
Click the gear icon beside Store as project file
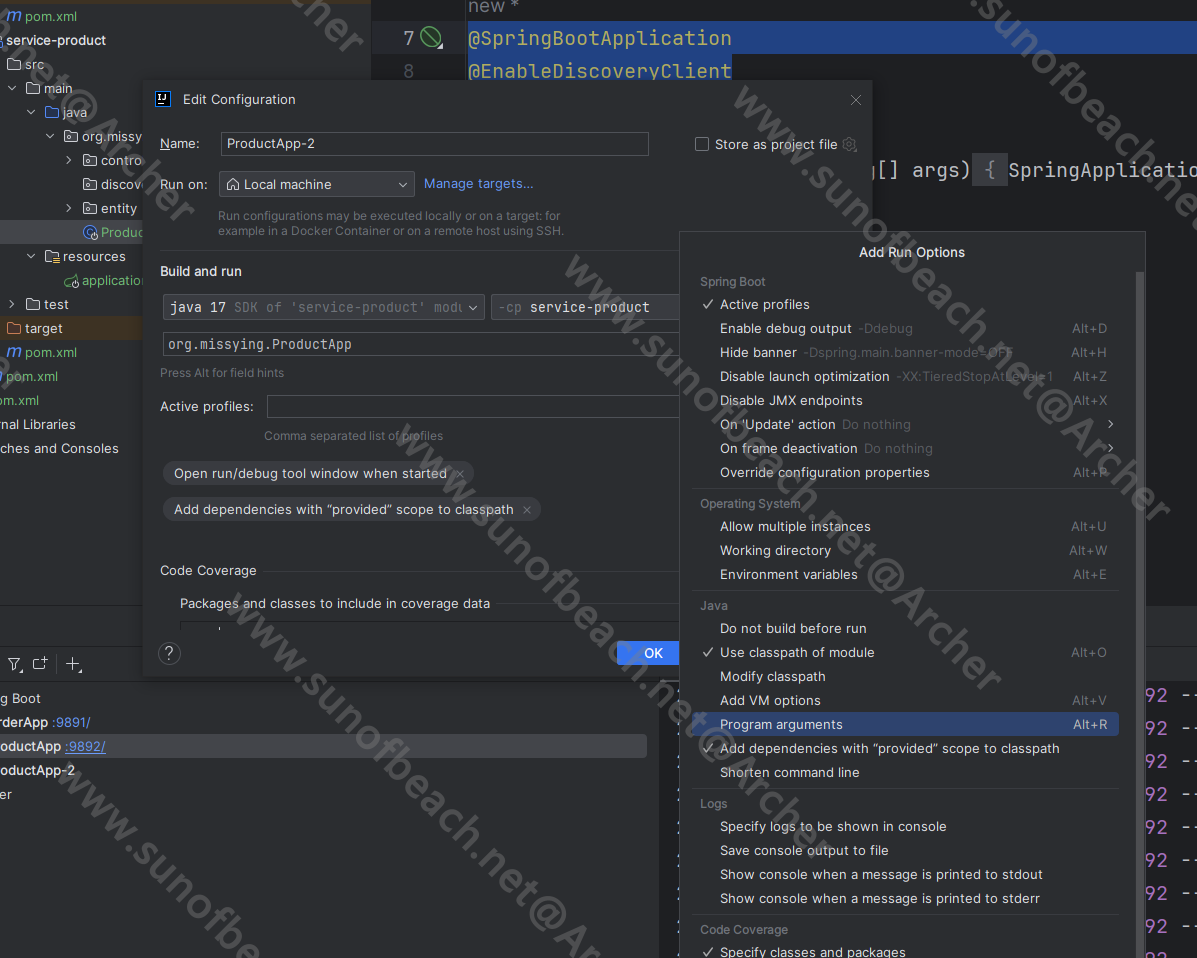point(850,144)
